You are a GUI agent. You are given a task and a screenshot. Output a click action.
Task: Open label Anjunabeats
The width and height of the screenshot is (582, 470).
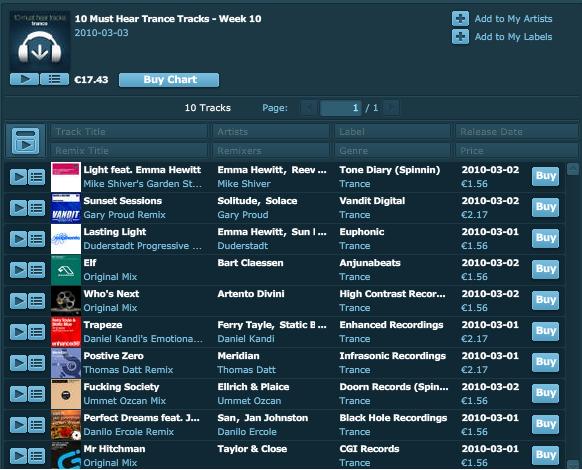(370, 263)
